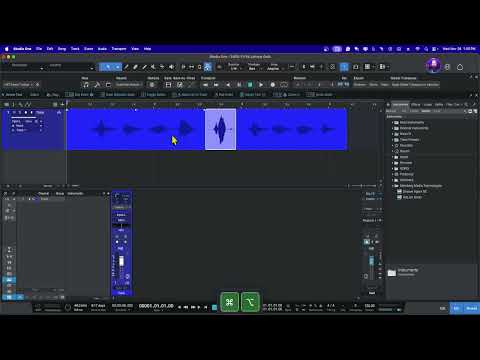Click the bars position counter in transport
480x360 pixels.
pos(156,306)
